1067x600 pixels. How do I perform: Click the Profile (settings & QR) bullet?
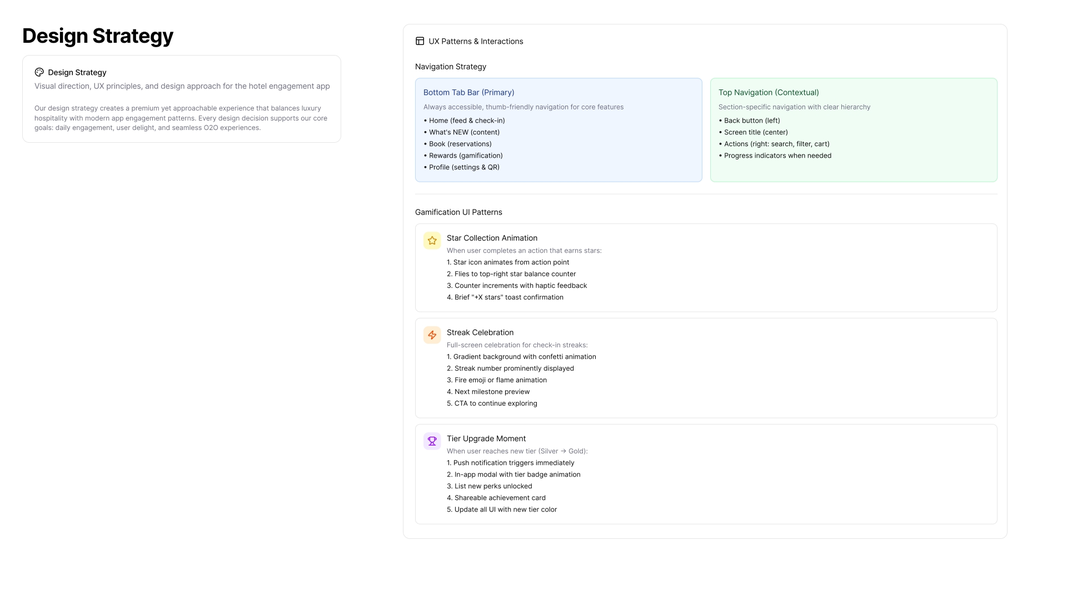[x=464, y=167]
